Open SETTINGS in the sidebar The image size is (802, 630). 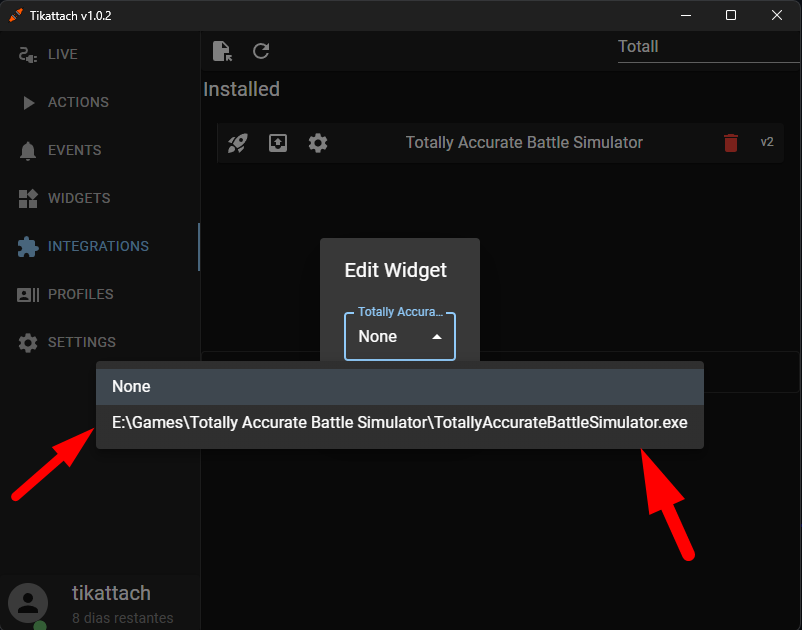(100, 342)
